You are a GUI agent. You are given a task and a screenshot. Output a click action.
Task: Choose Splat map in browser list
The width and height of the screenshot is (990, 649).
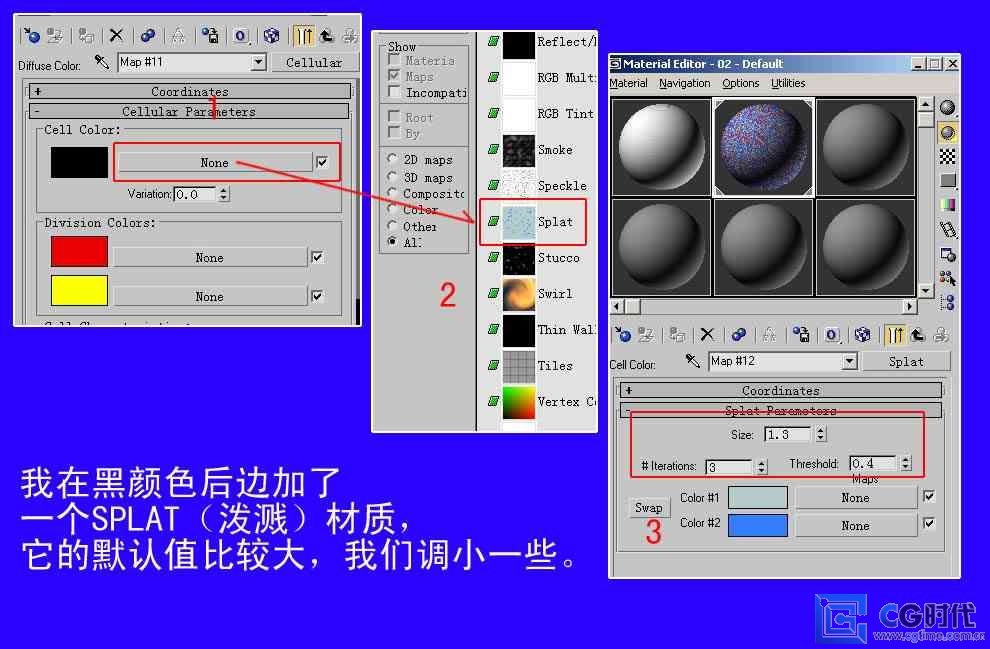pyautogui.click(x=533, y=222)
